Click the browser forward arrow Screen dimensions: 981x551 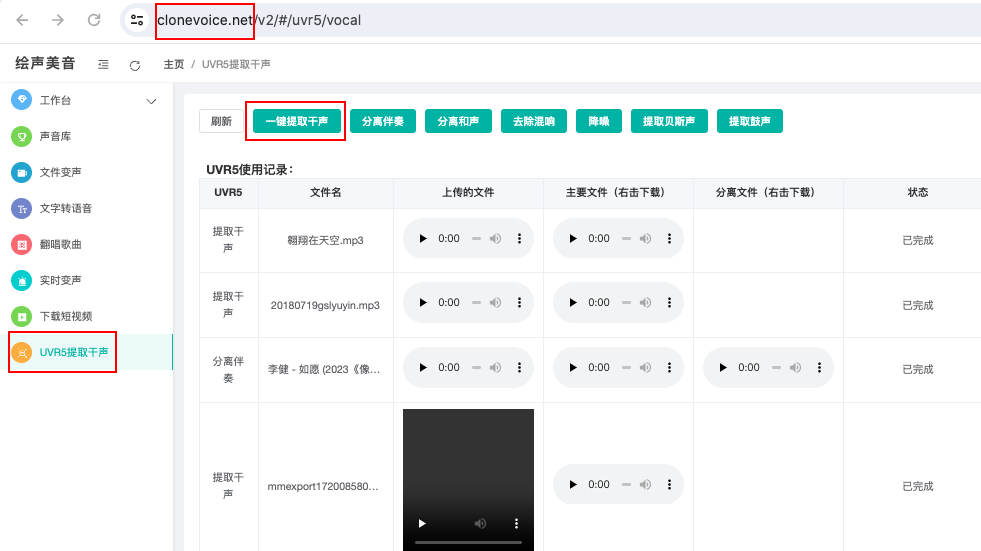point(58,20)
